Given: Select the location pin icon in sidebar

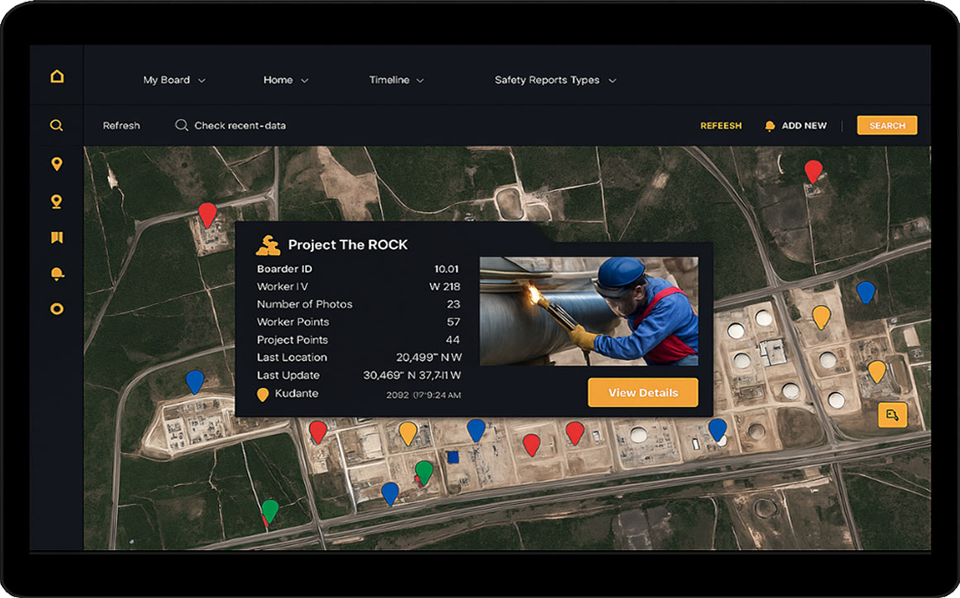Looking at the screenshot, I should (57, 164).
